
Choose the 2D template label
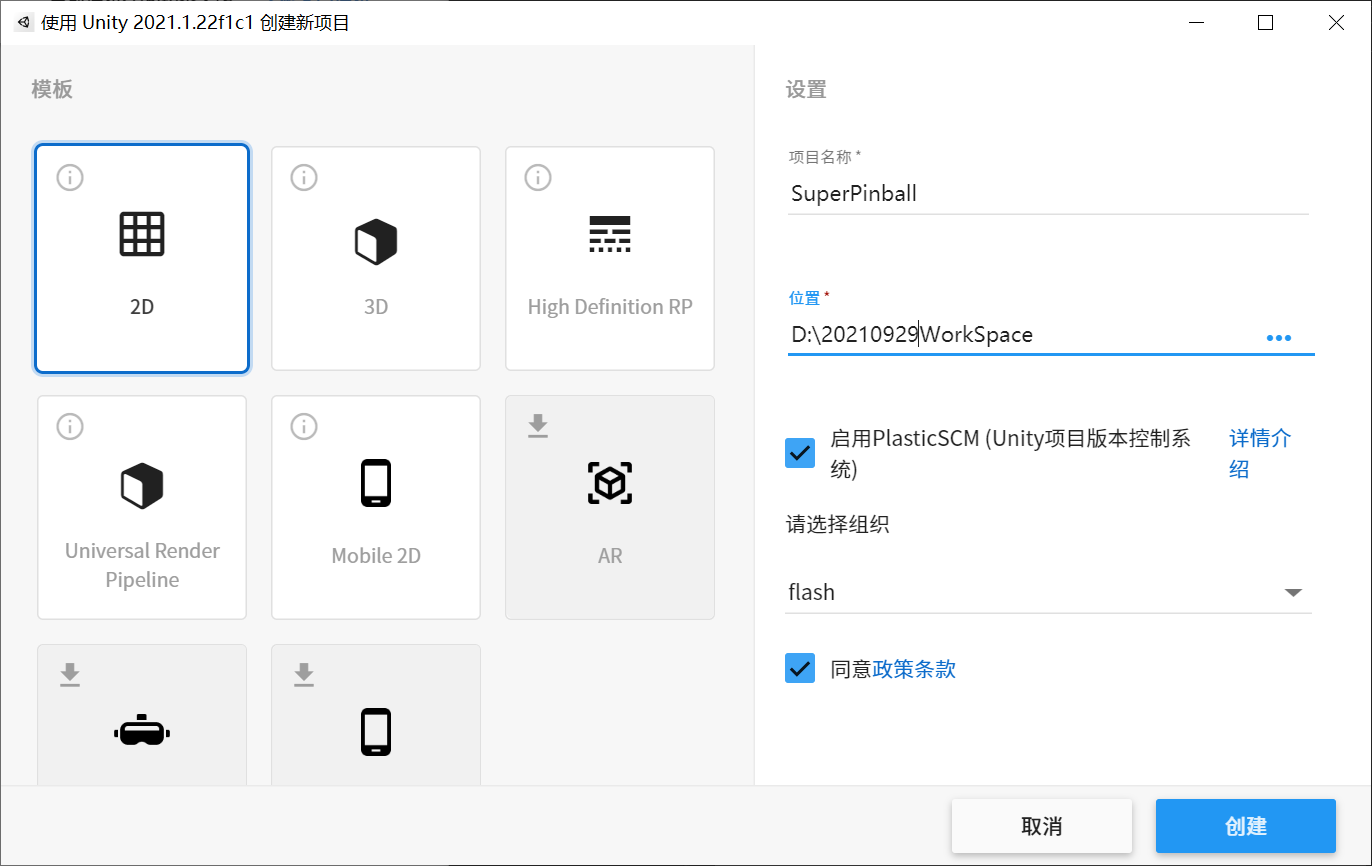(142, 307)
